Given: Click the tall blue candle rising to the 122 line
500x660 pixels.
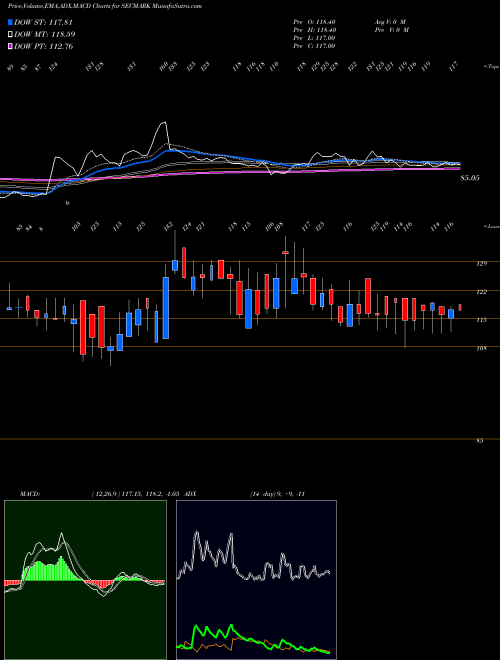Looking at the screenshot, I should pyautogui.click(x=166, y=308).
